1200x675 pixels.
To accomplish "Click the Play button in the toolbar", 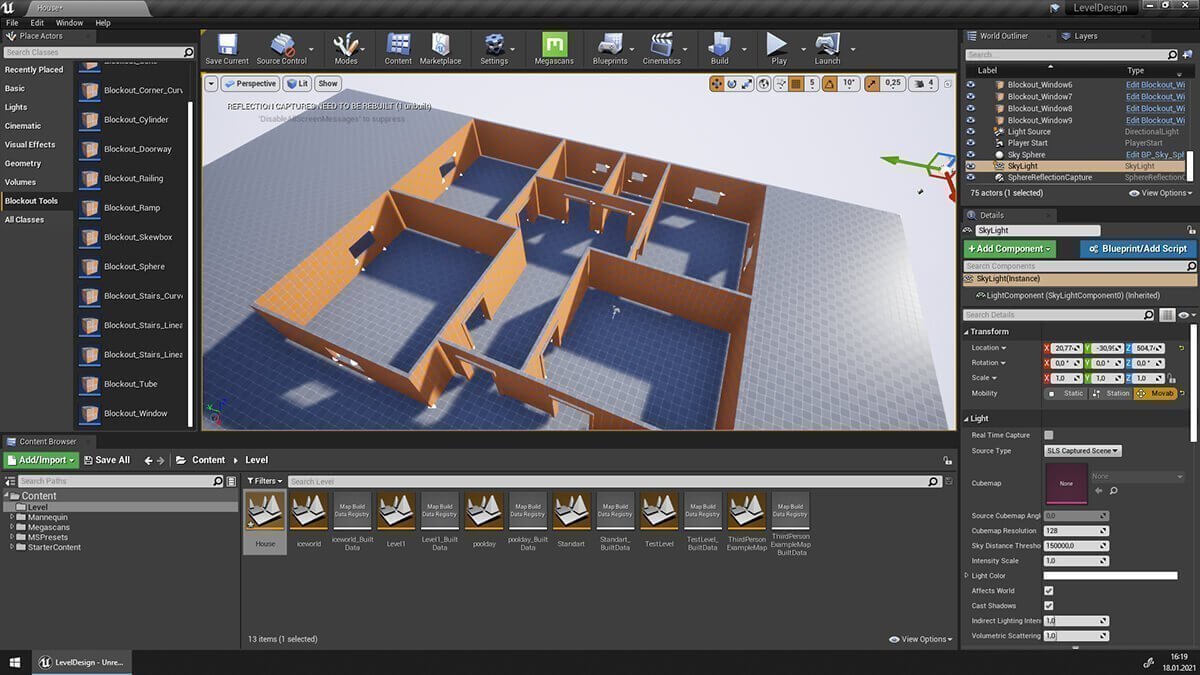I will pyautogui.click(x=778, y=46).
